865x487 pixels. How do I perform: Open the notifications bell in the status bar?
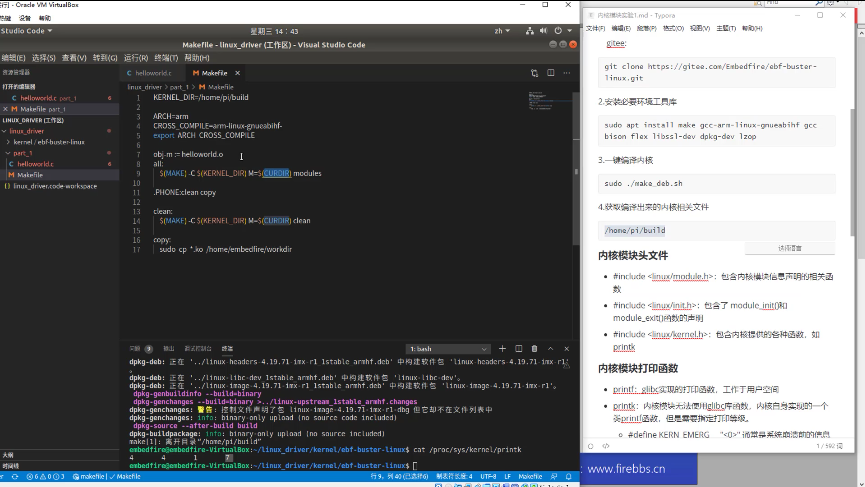point(568,477)
